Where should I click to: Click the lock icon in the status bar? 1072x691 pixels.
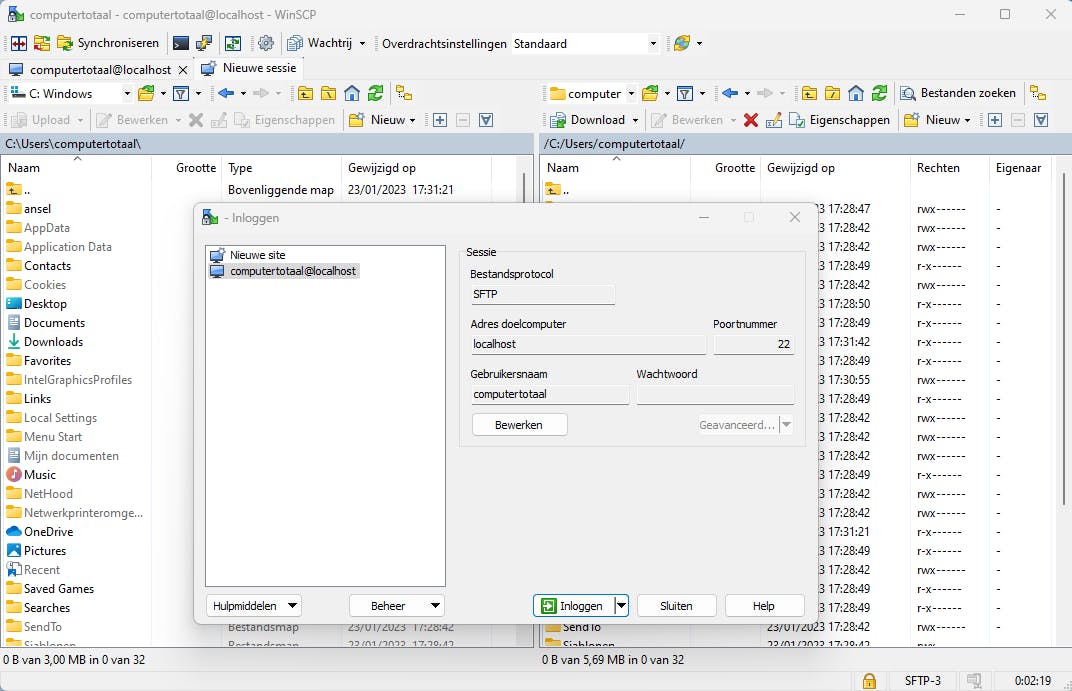point(870,680)
